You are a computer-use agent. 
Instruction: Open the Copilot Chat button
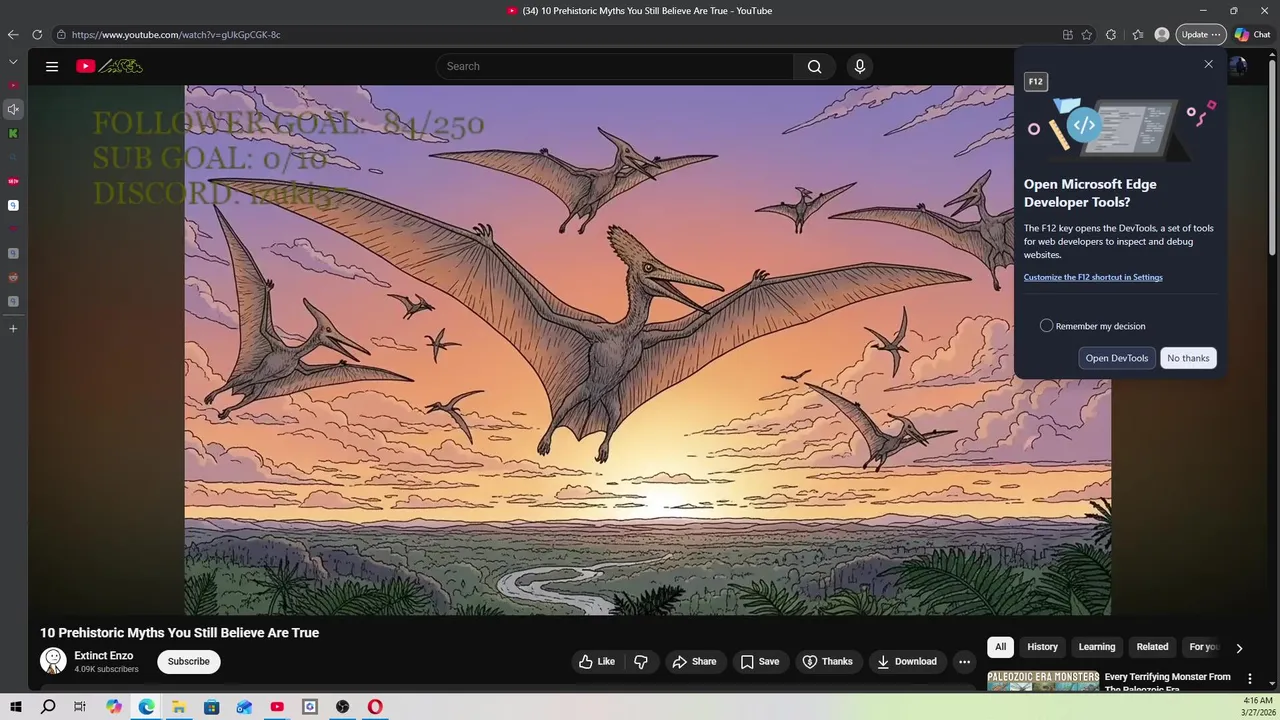click(x=1253, y=34)
